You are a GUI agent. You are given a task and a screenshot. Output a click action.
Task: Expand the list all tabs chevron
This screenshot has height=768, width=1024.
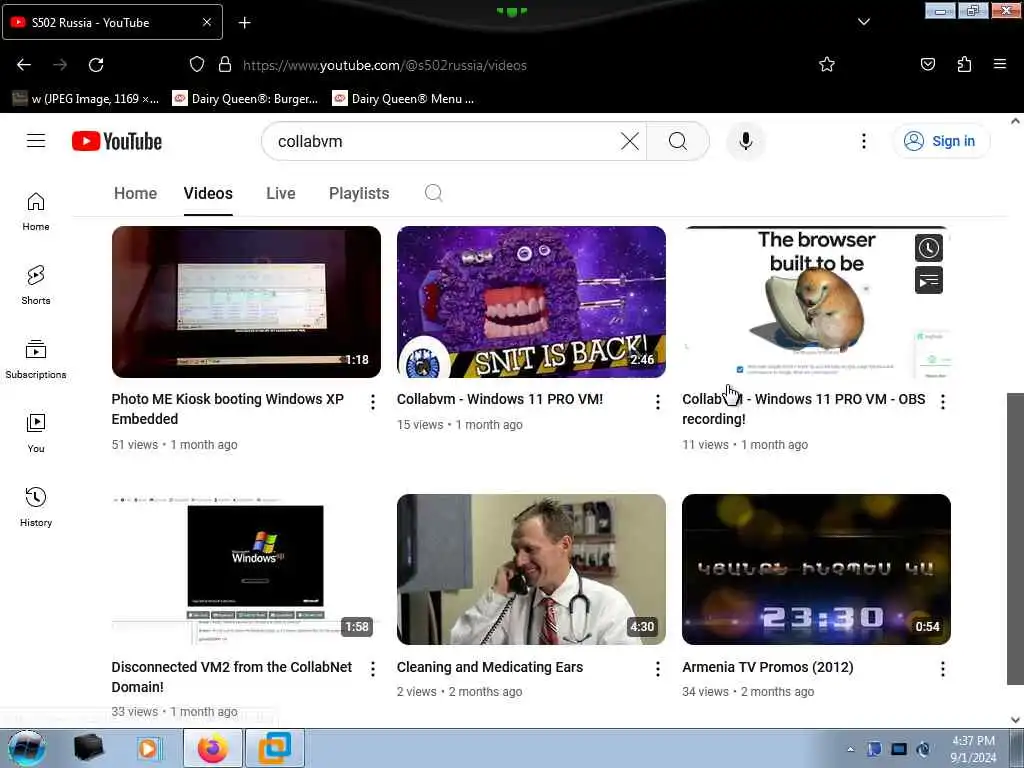pyautogui.click(x=863, y=22)
